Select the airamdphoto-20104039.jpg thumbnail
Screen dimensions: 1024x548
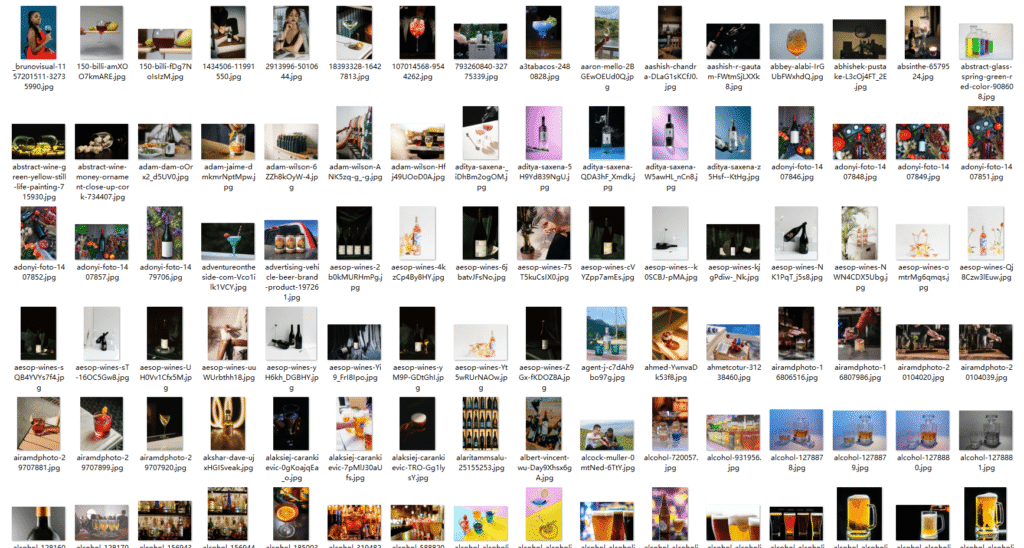[986, 342]
